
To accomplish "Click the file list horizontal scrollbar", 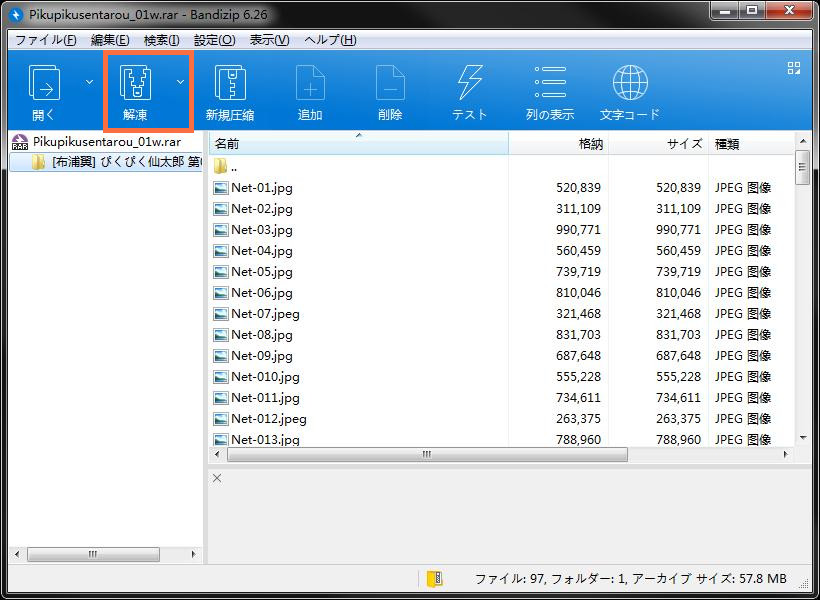I will 428,454.
